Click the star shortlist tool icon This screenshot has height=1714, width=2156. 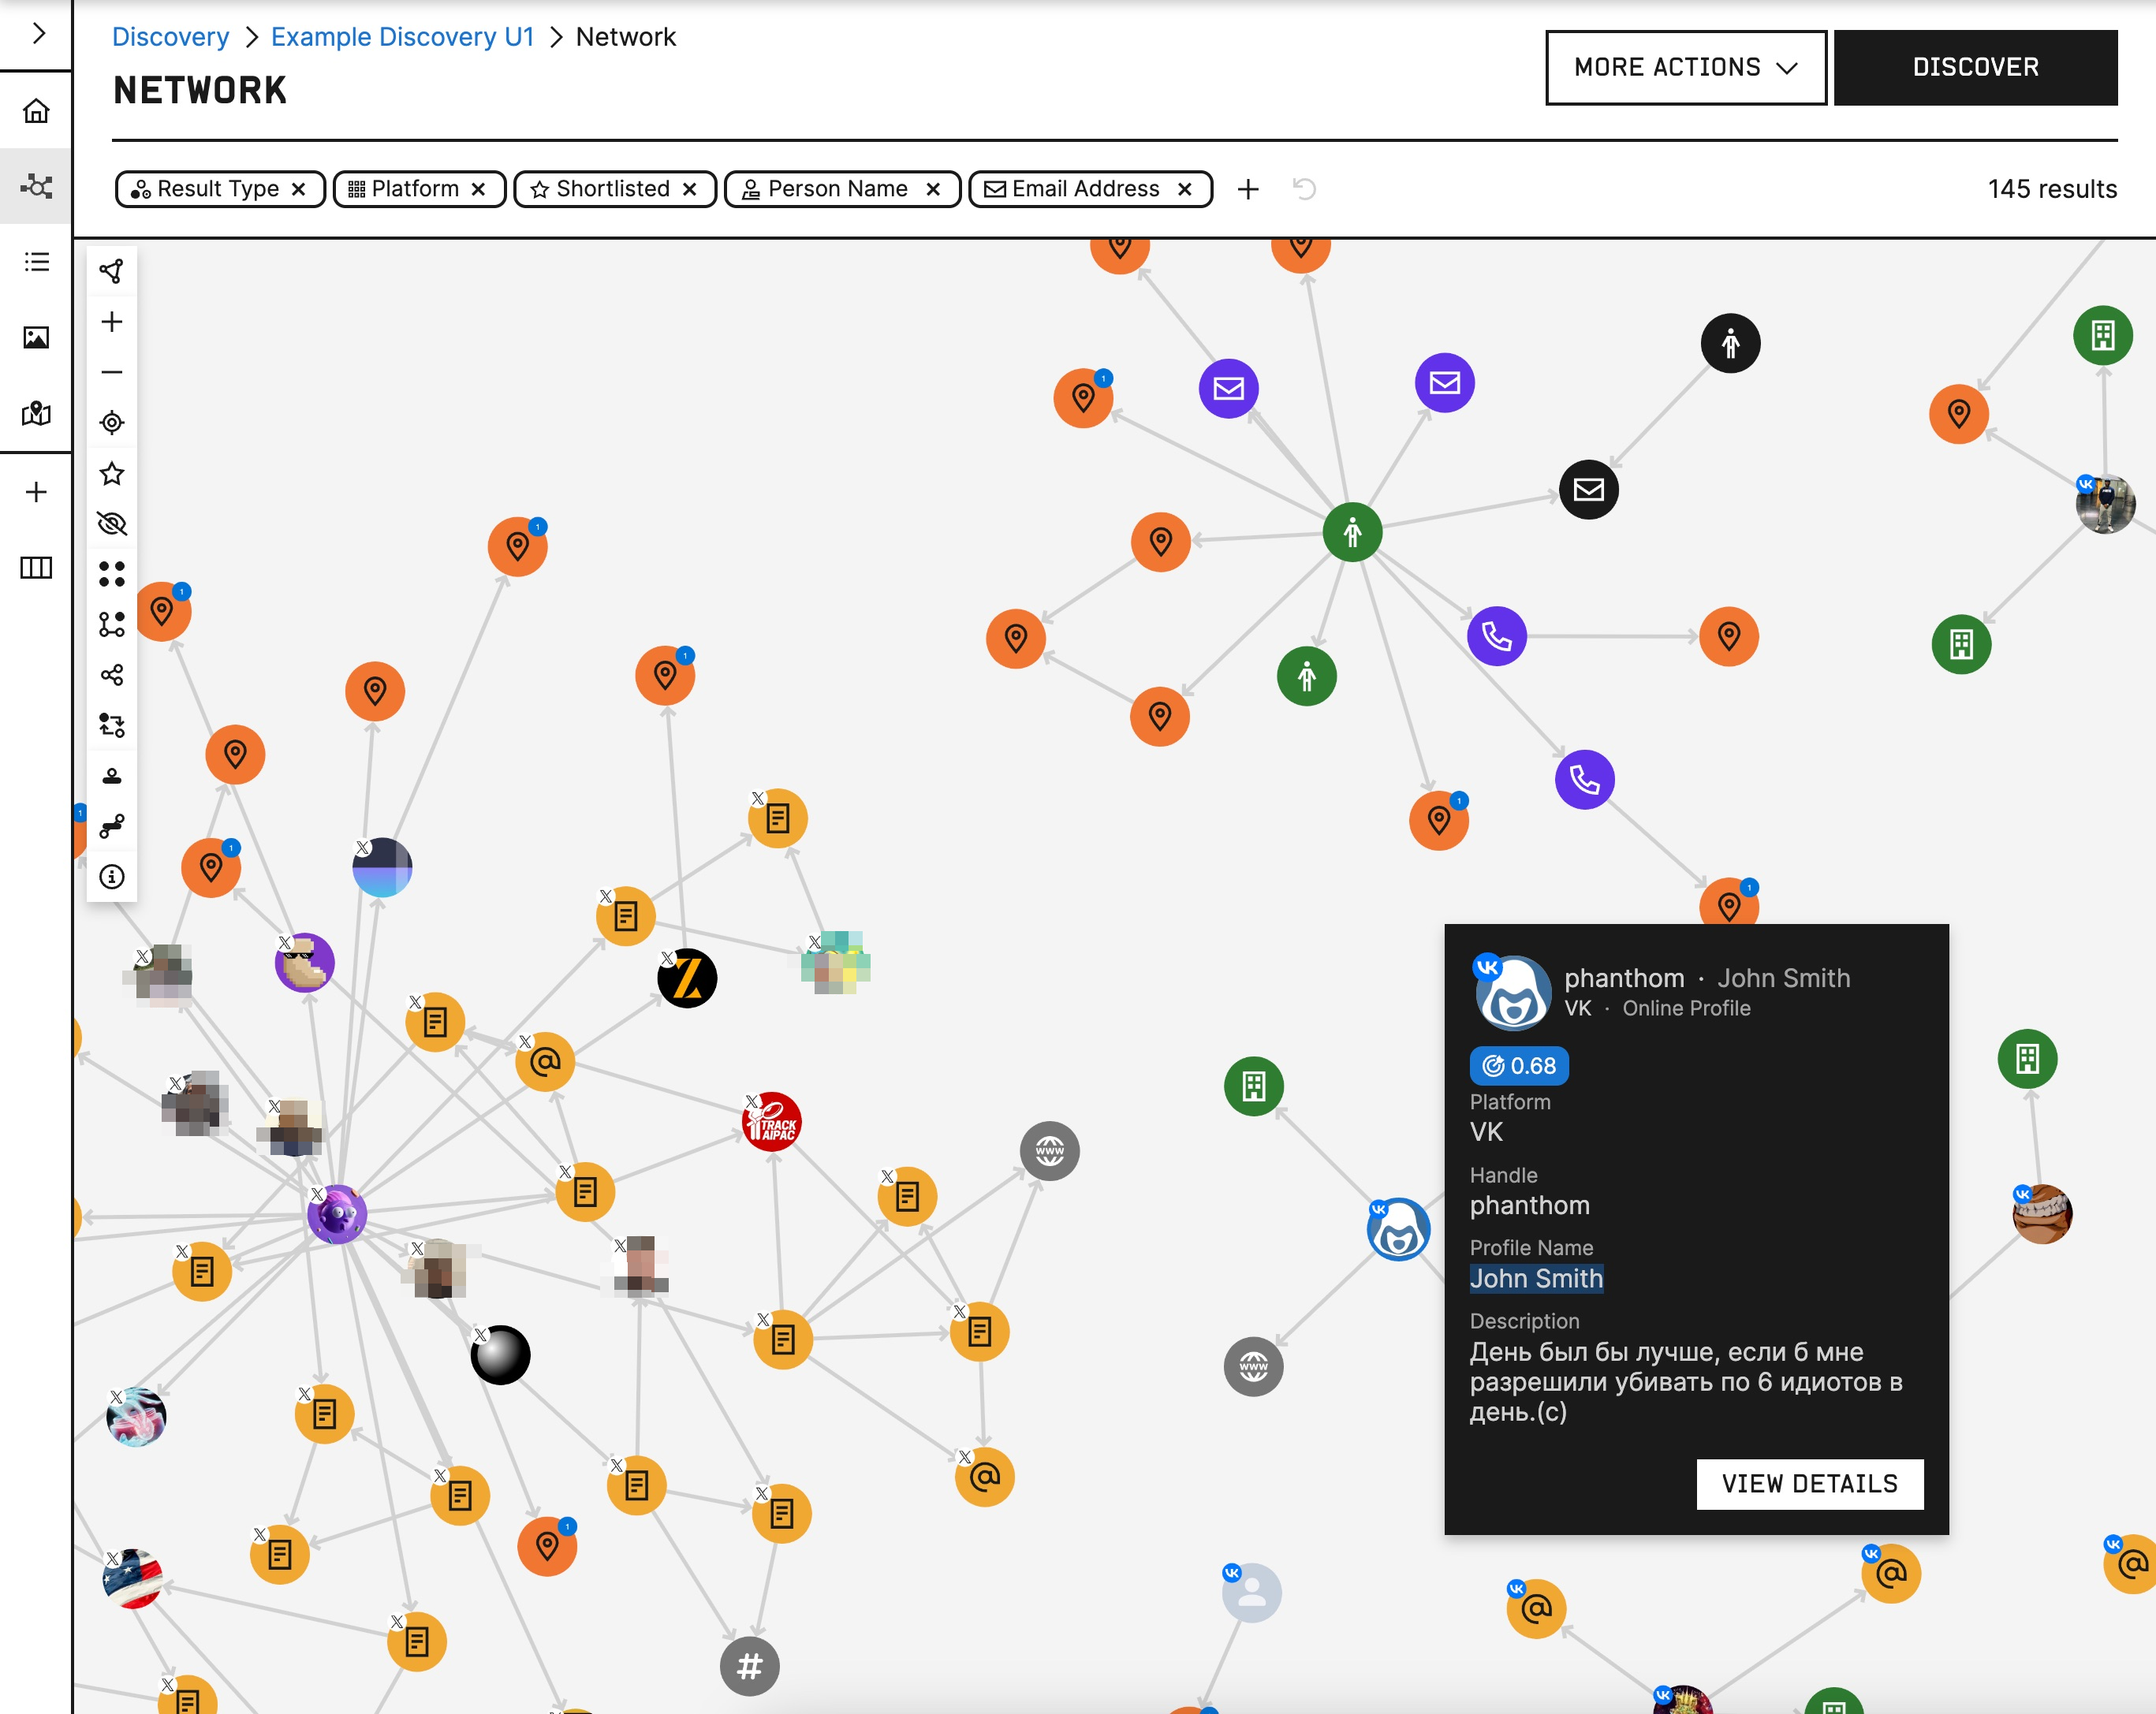point(112,473)
